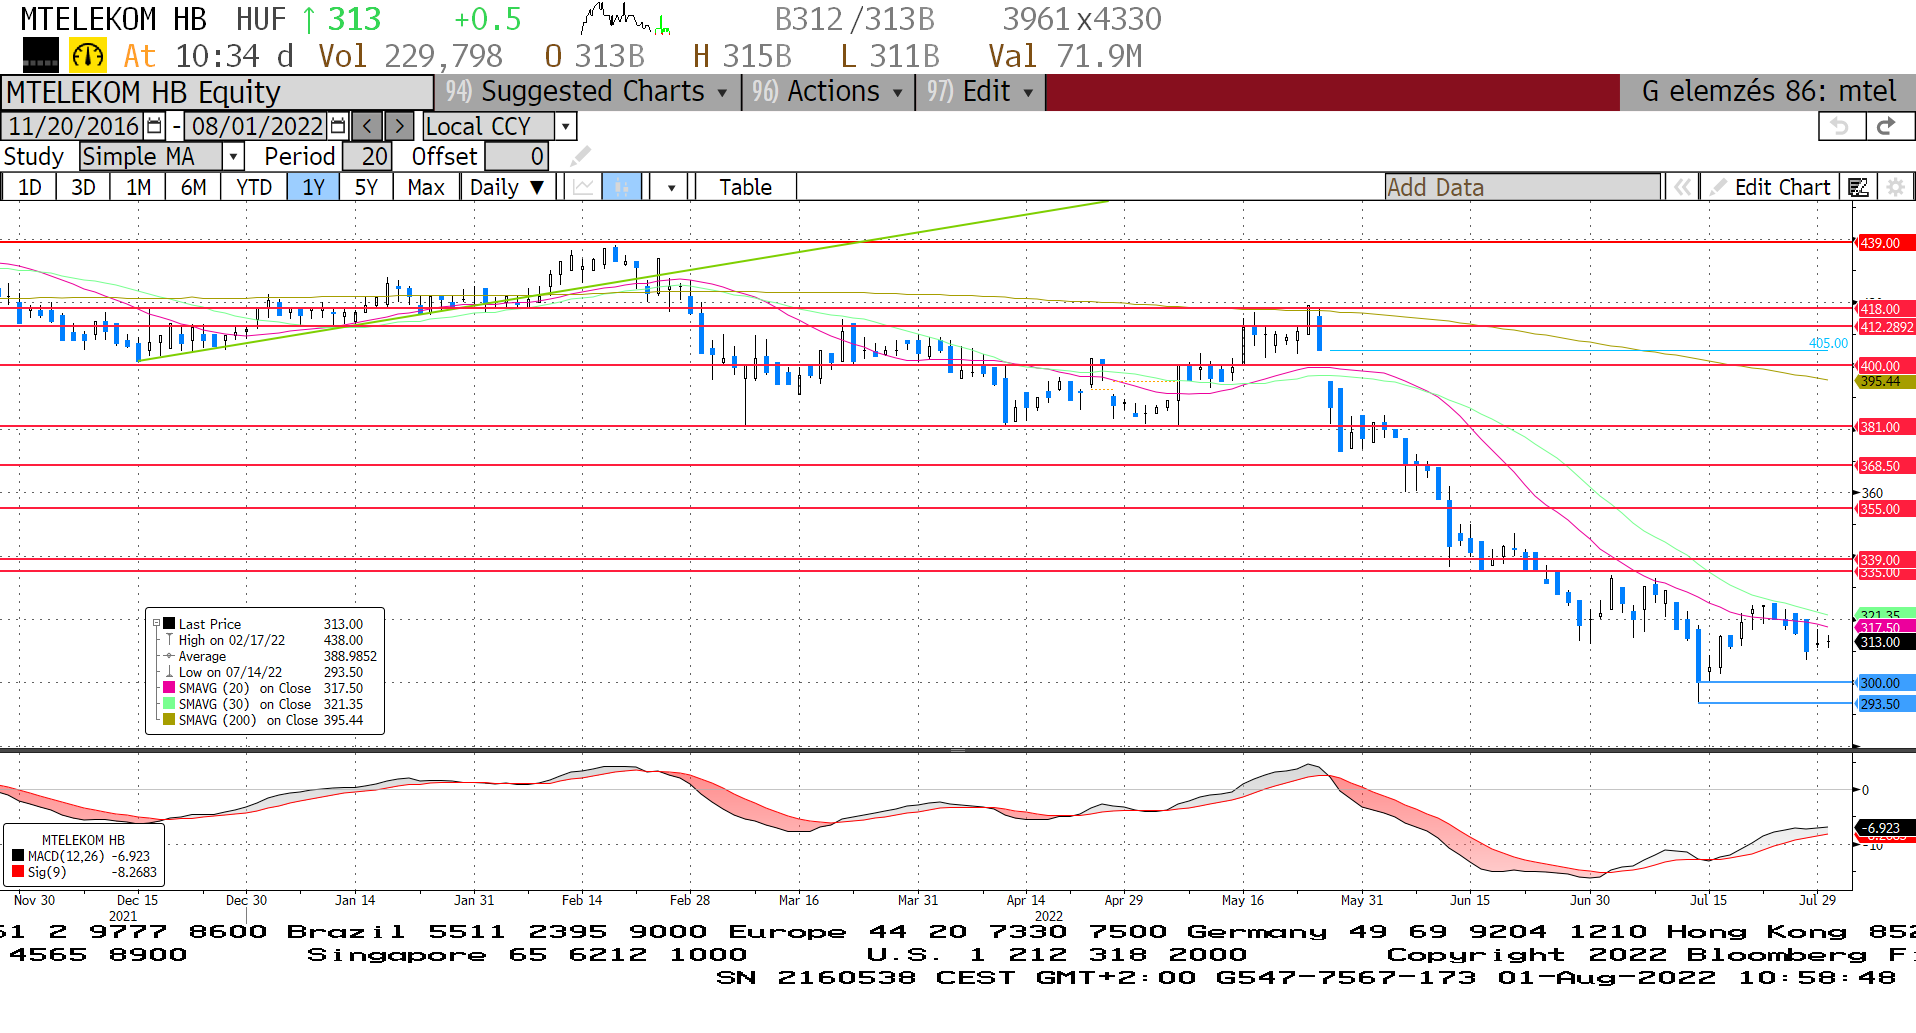Click the start date 11/20/2016 field
Image resolution: width=1916 pixels, height=1033 pixels.
[73, 126]
